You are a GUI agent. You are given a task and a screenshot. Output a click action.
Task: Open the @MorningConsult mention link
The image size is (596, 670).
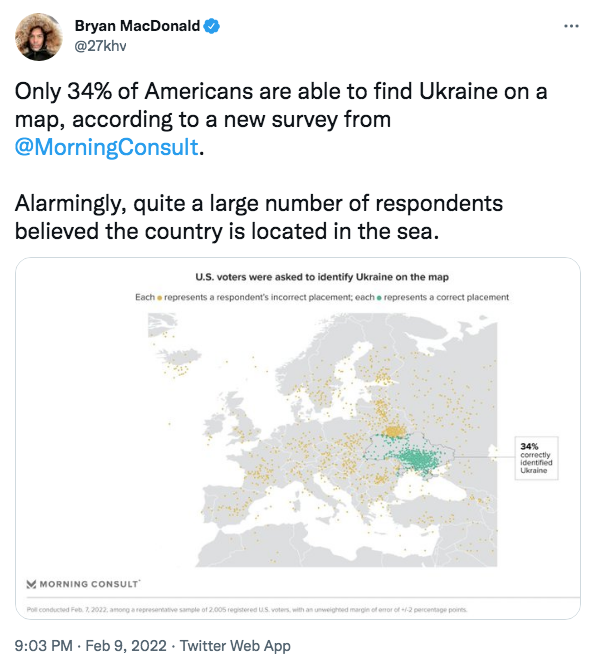107,147
